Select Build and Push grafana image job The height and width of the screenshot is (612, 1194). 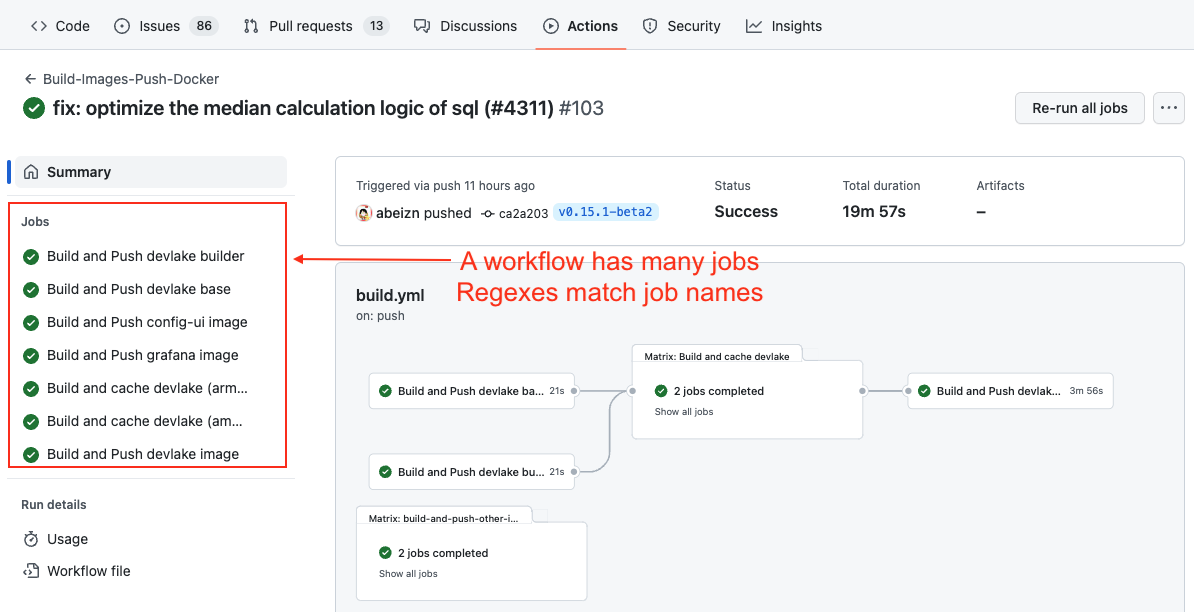click(x=142, y=355)
